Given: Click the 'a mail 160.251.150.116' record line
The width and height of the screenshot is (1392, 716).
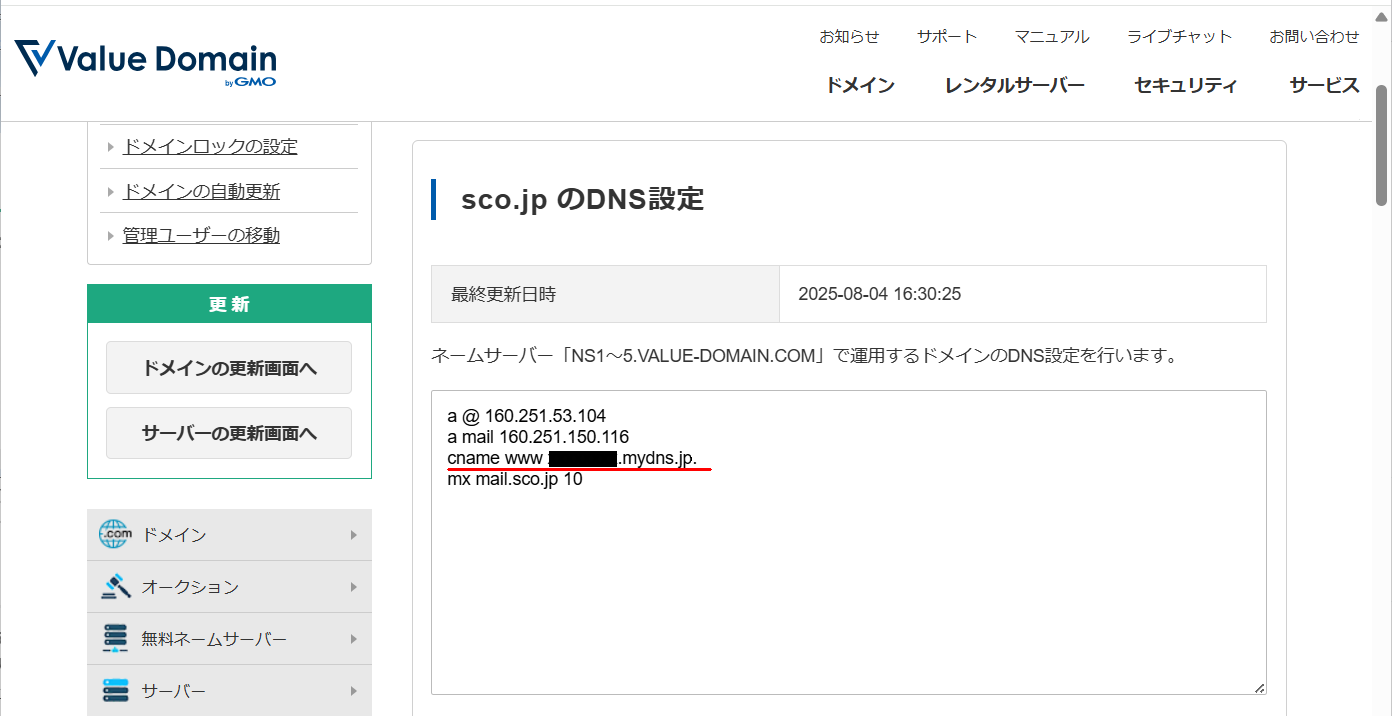Looking at the screenshot, I should [538, 437].
